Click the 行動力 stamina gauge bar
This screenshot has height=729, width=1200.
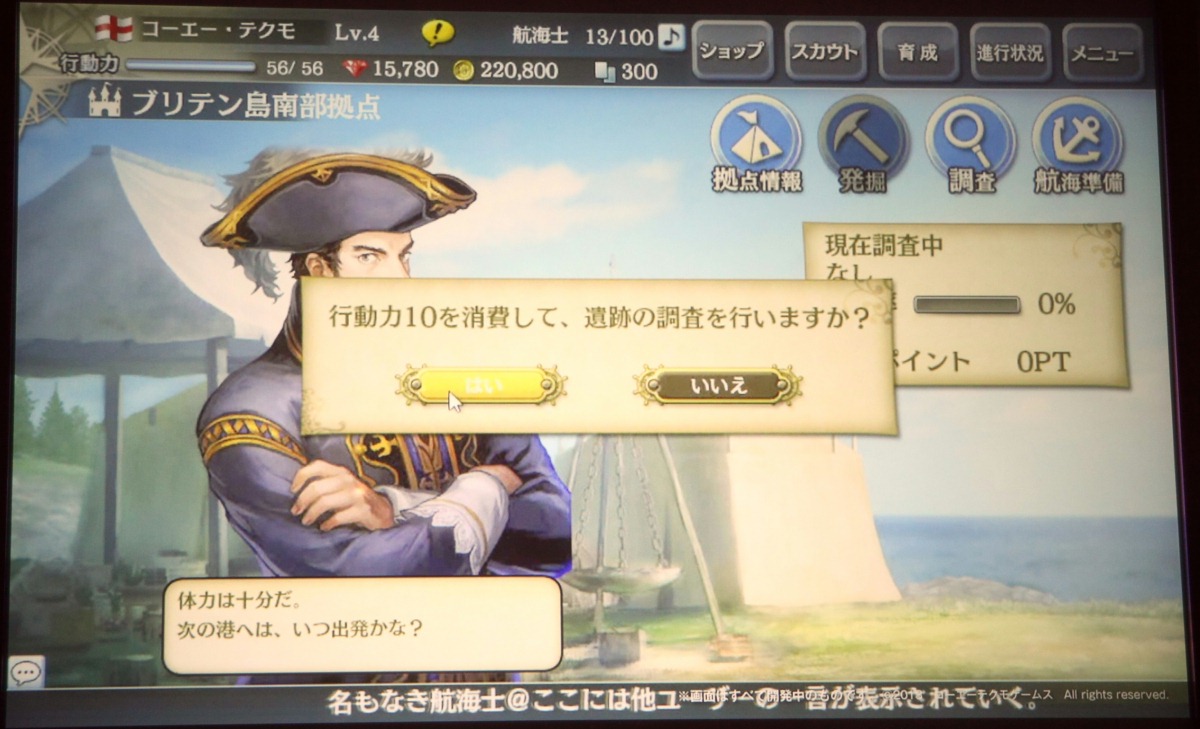[191, 67]
